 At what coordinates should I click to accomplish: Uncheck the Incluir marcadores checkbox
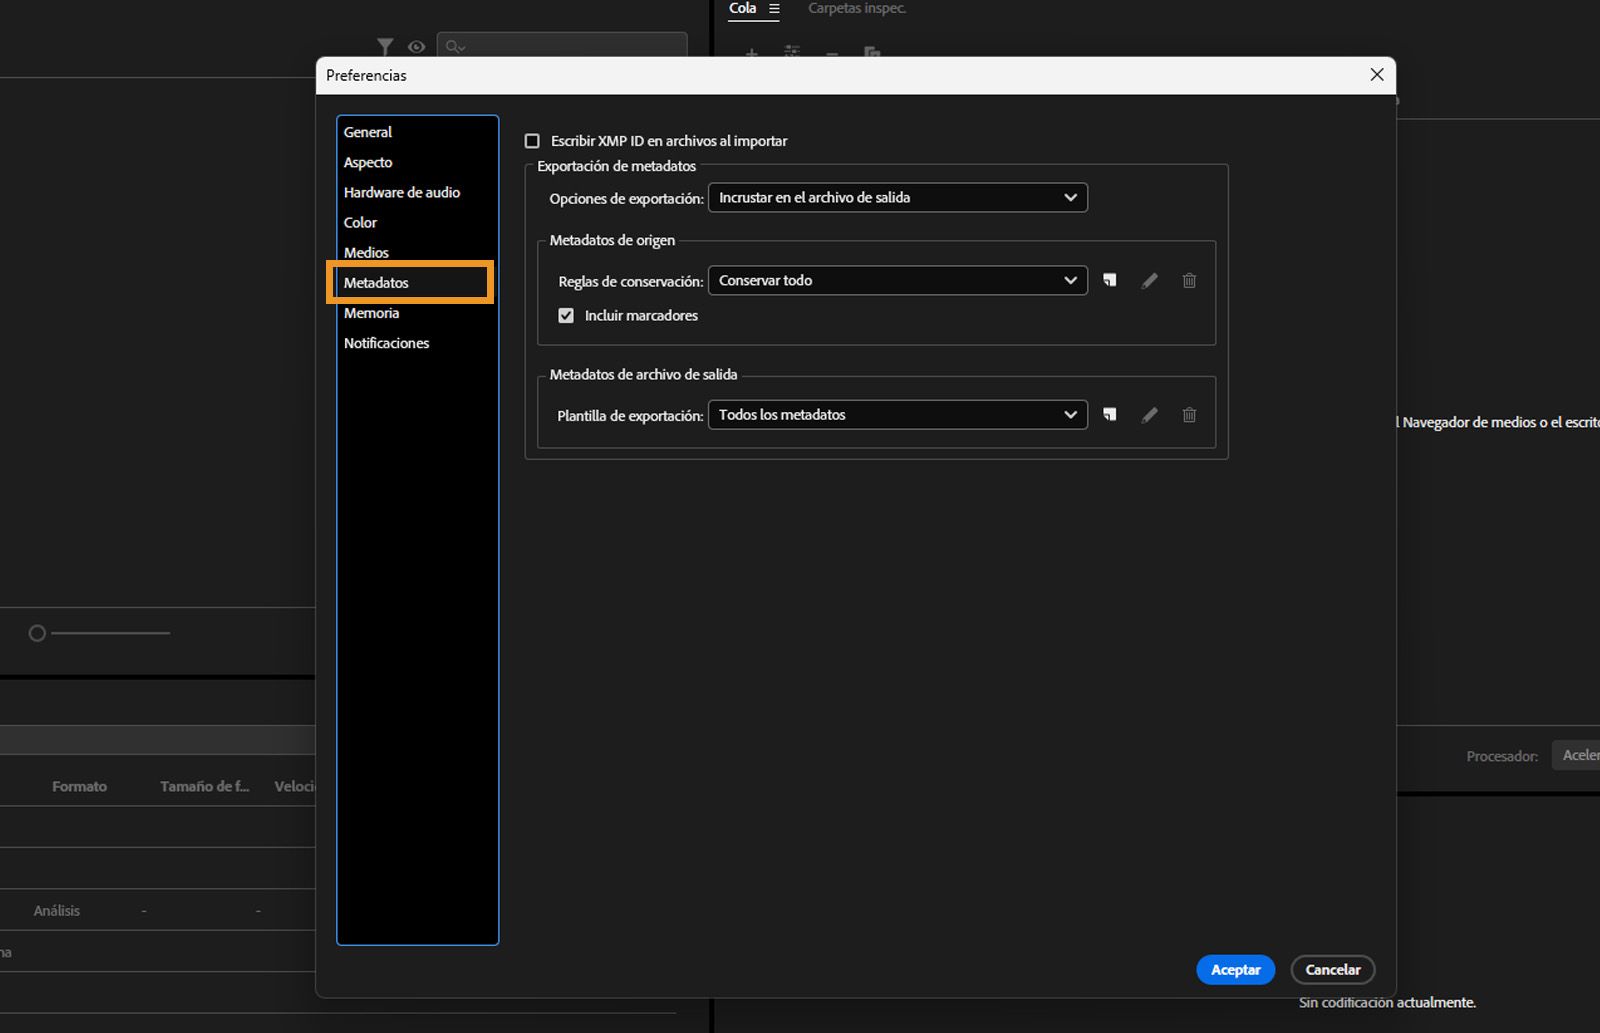click(x=566, y=315)
